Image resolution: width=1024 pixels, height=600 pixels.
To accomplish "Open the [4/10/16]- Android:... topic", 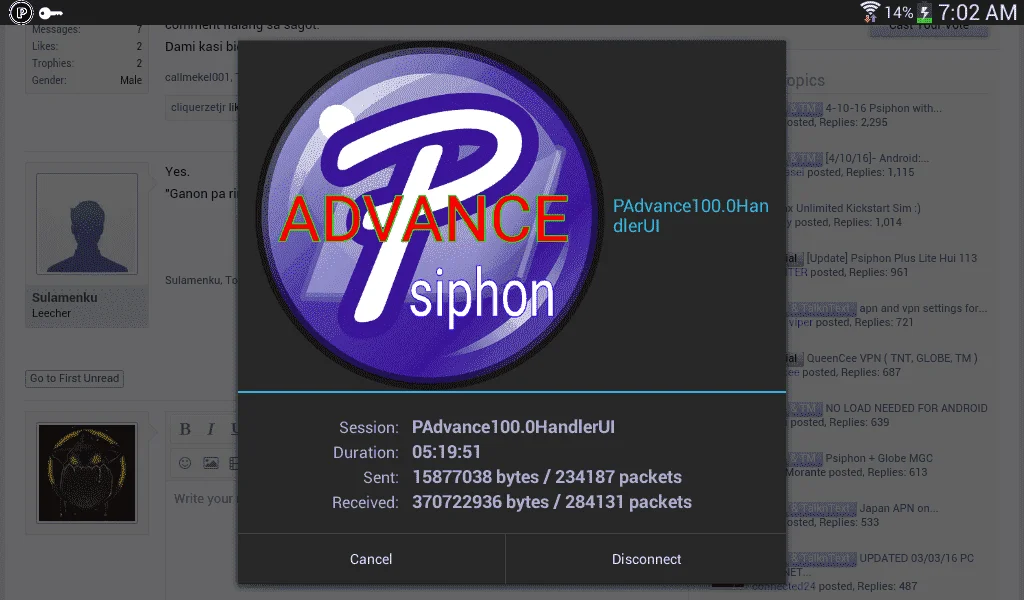I will pyautogui.click(x=876, y=158).
